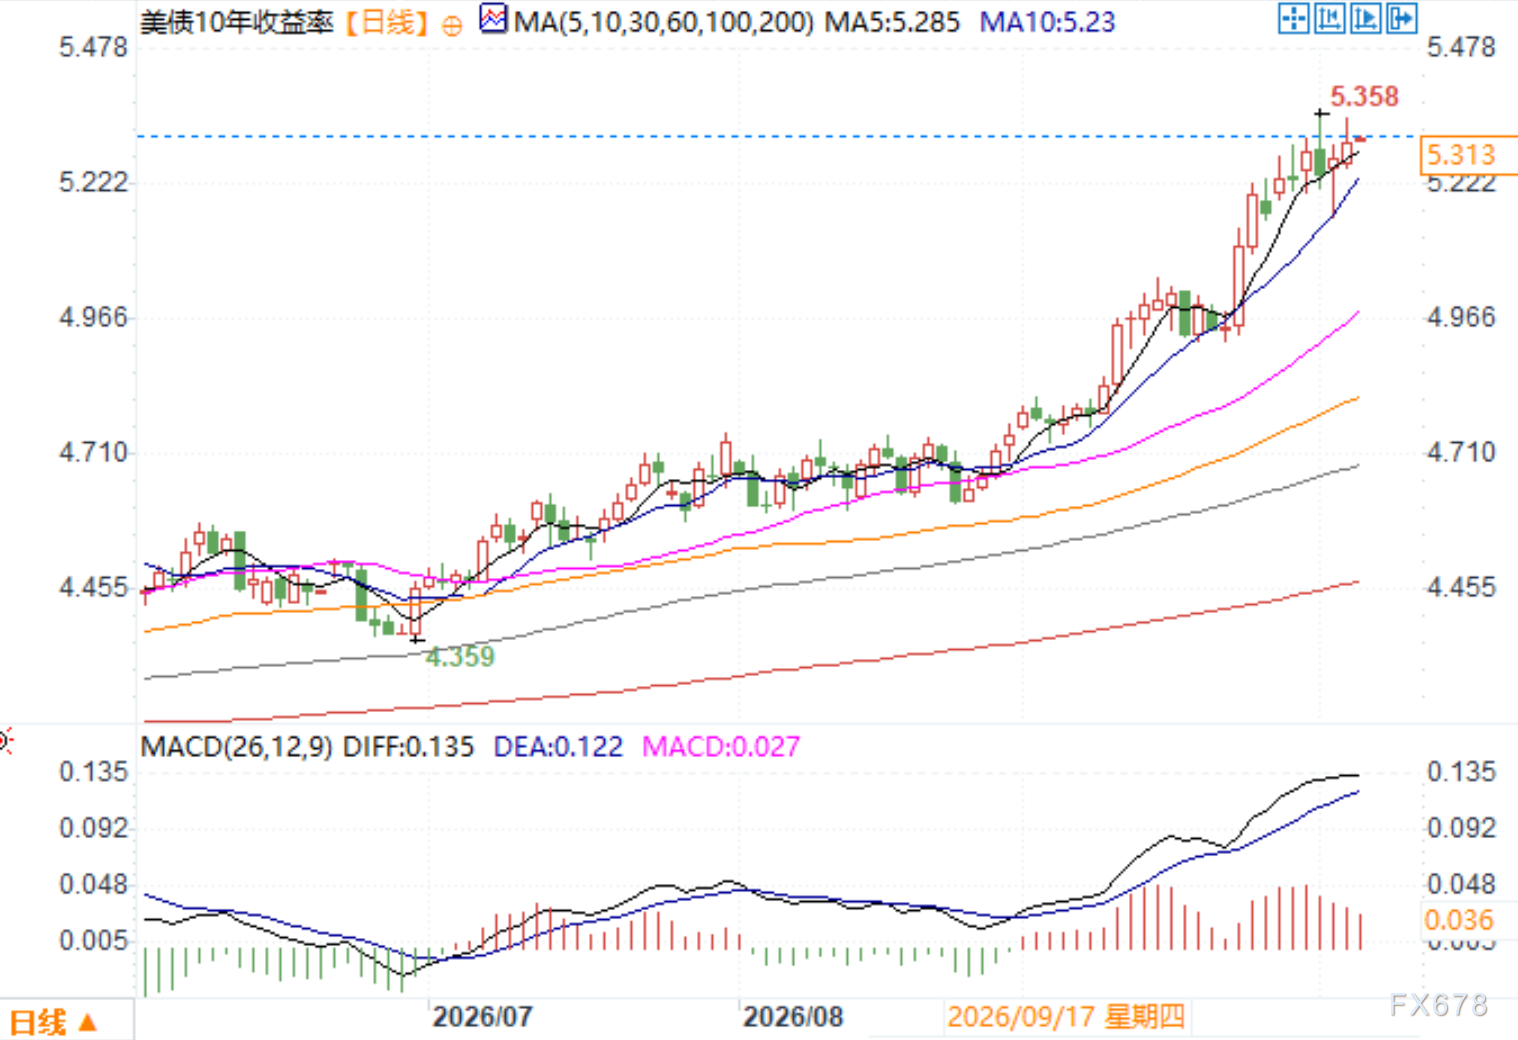
Task: Expand the 日线 period selector triangle
Action: pyautogui.click(x=87, y=1022)
